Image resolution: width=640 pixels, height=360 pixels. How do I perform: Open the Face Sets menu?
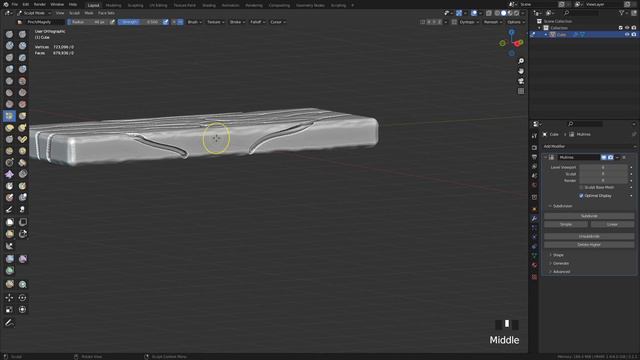point(106,13)
